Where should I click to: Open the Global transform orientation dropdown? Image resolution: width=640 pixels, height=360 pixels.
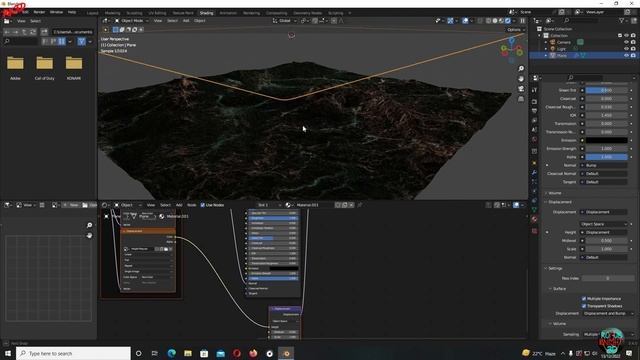284,21
